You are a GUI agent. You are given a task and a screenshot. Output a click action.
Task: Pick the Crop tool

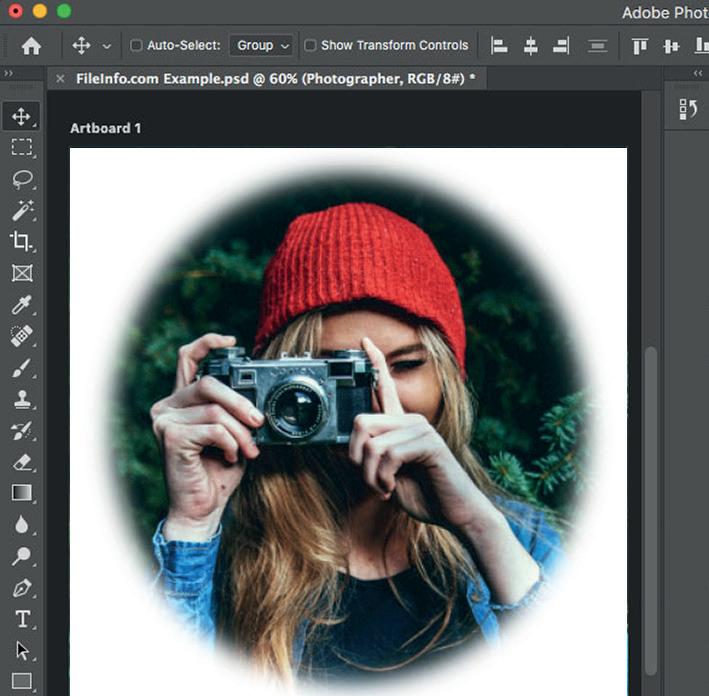pyautogui.click(x=21, y=241)
